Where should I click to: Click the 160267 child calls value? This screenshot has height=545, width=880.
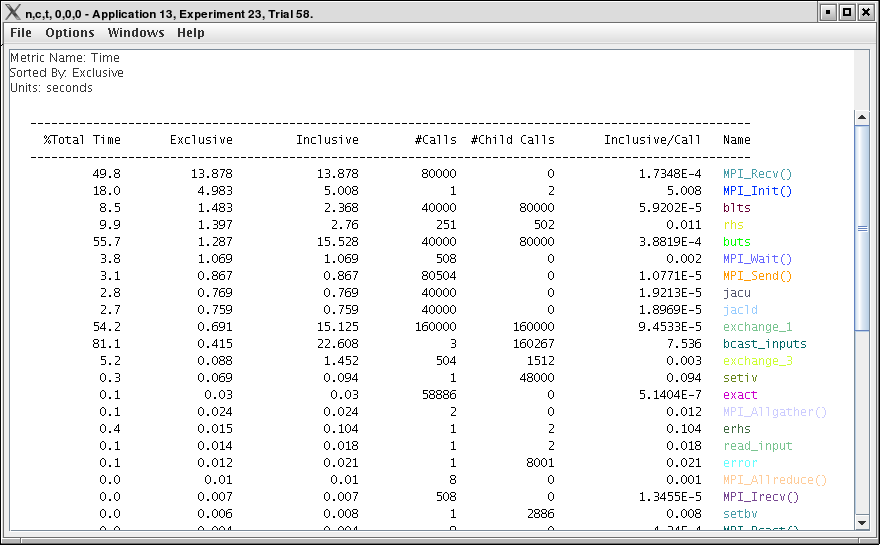pos(534,344)
